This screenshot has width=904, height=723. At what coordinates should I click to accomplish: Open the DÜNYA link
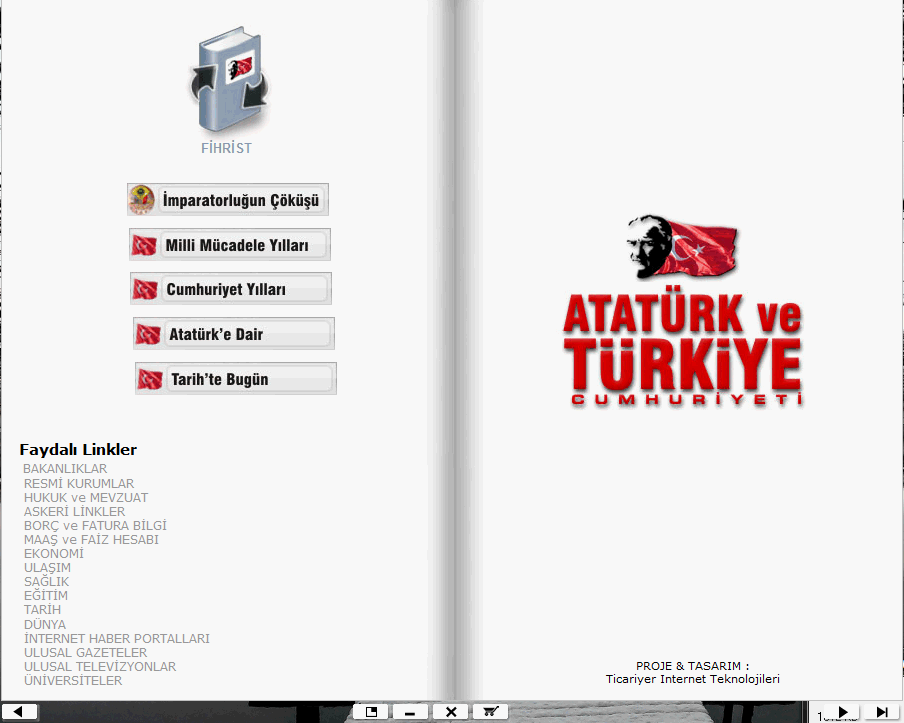[45, 624]
